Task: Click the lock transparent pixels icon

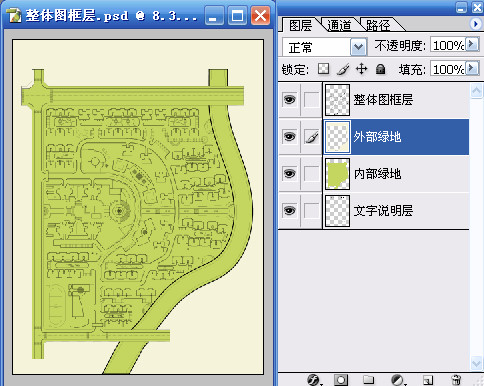Action: (323, 69)
